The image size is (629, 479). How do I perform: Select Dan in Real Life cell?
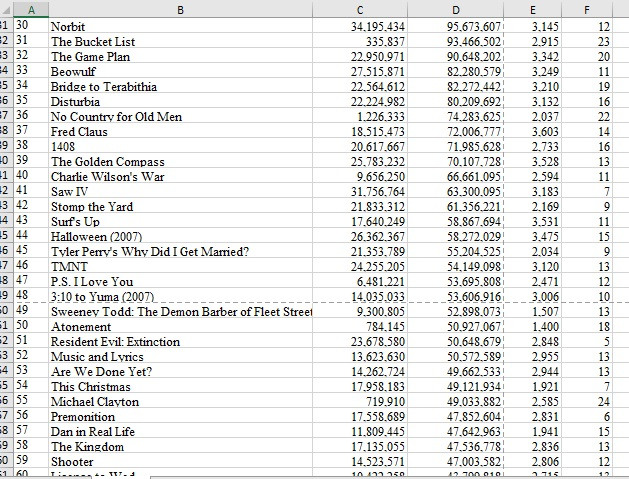(x=181, y=432)
